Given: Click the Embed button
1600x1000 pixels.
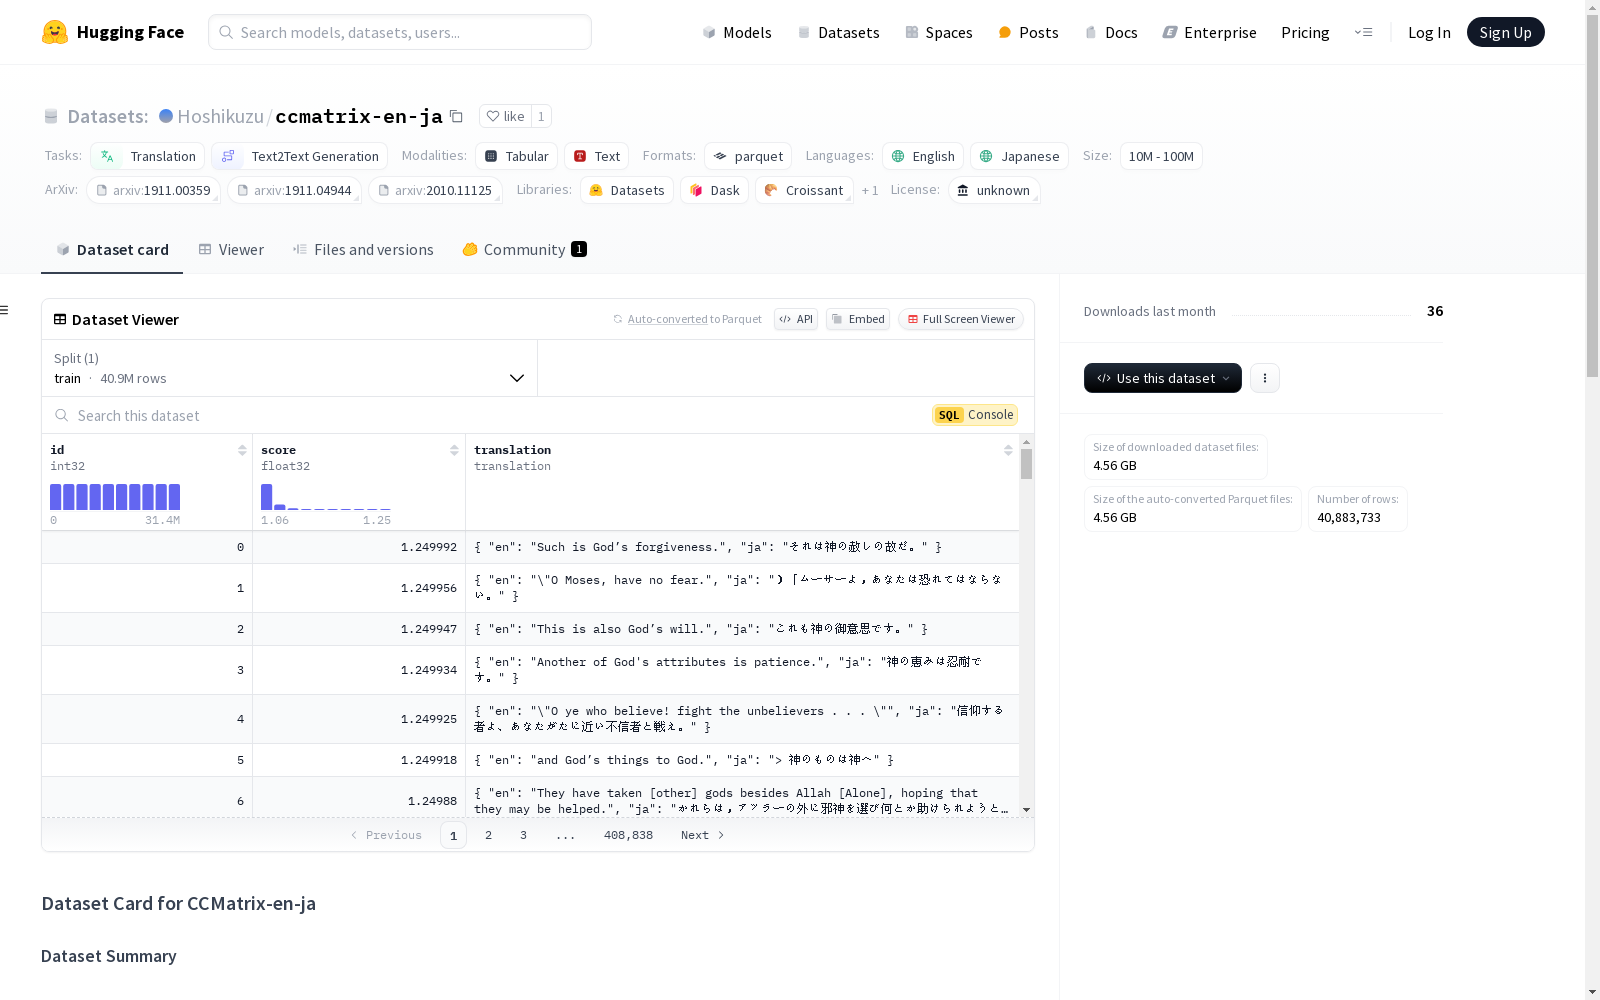Looking at the screenshot, I should point(858,319).
